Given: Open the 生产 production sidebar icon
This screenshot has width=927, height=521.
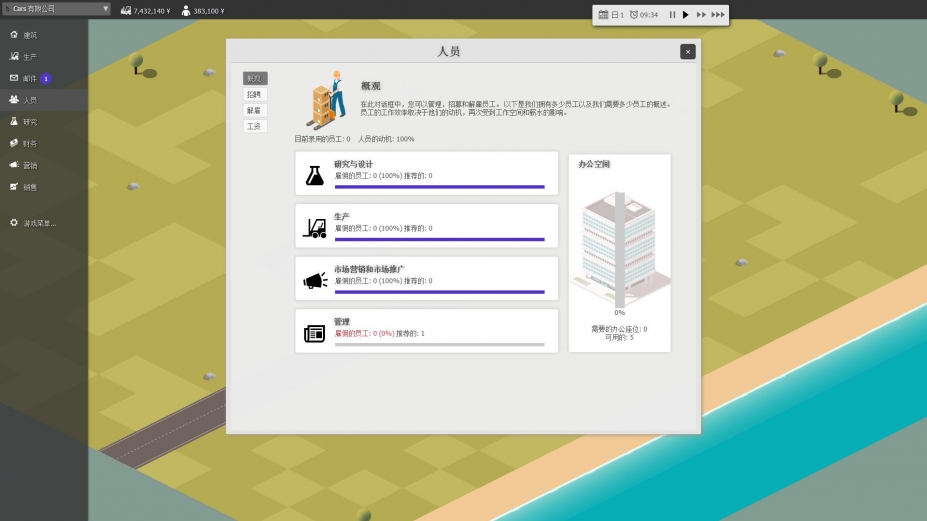Looking at the screenshot, I should [14, 56].
